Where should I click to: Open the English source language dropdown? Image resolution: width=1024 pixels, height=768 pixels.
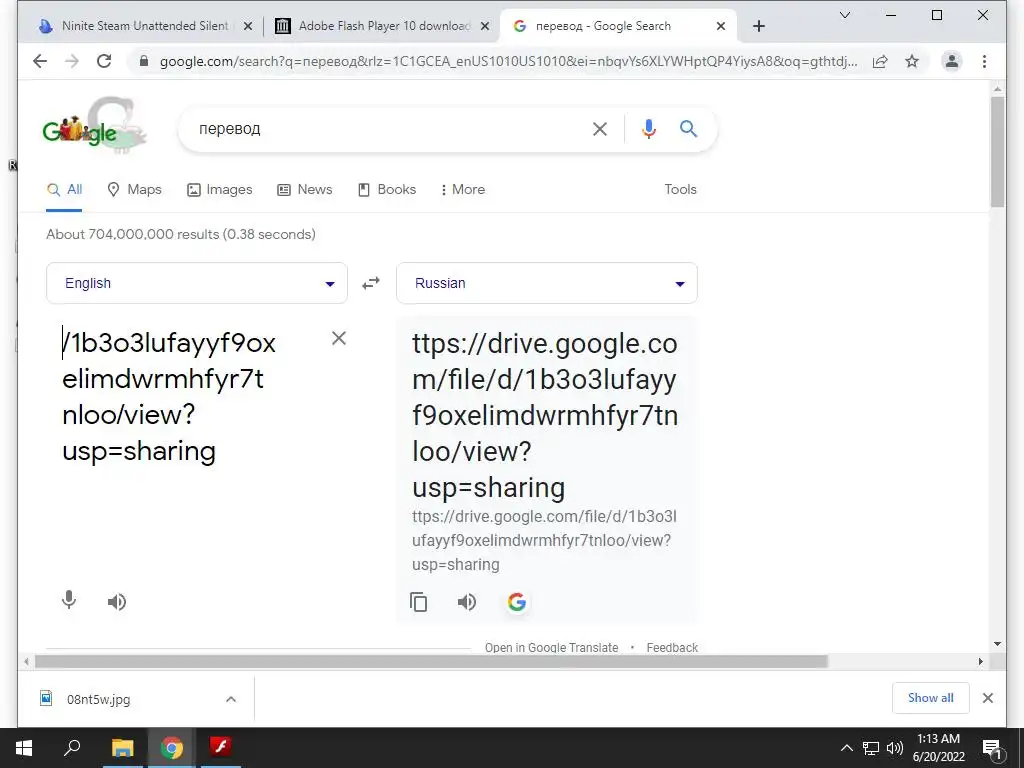tap(197, 283)
